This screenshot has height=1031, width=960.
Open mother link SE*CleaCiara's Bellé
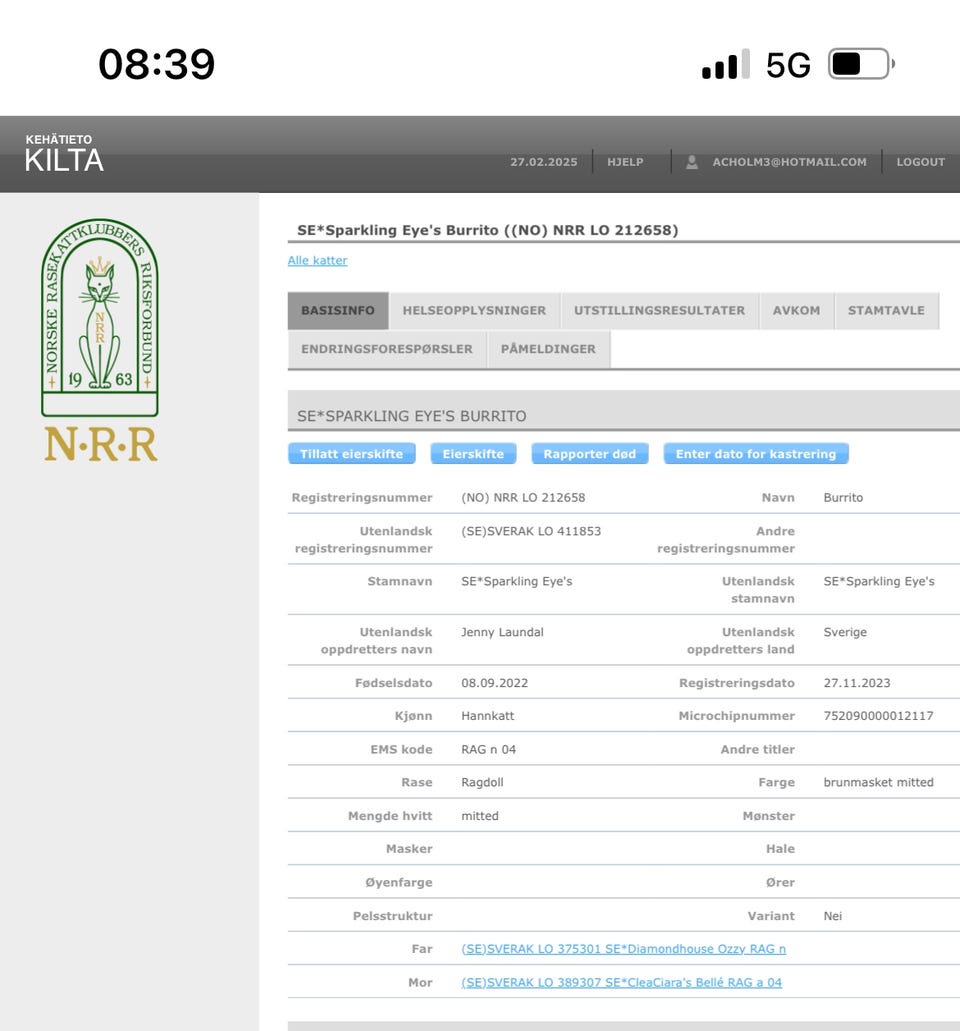pyautogui.click(x=621, y=982)
